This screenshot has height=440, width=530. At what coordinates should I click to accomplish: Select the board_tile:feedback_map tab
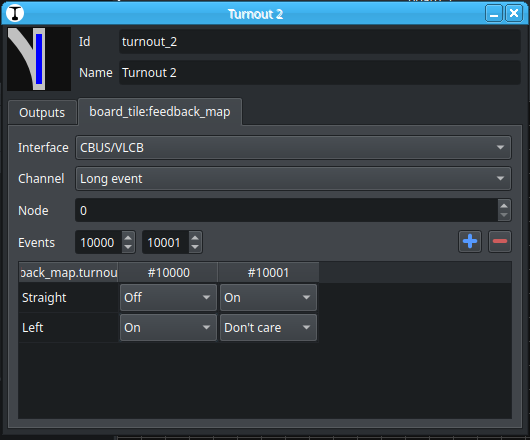point(160,112)
